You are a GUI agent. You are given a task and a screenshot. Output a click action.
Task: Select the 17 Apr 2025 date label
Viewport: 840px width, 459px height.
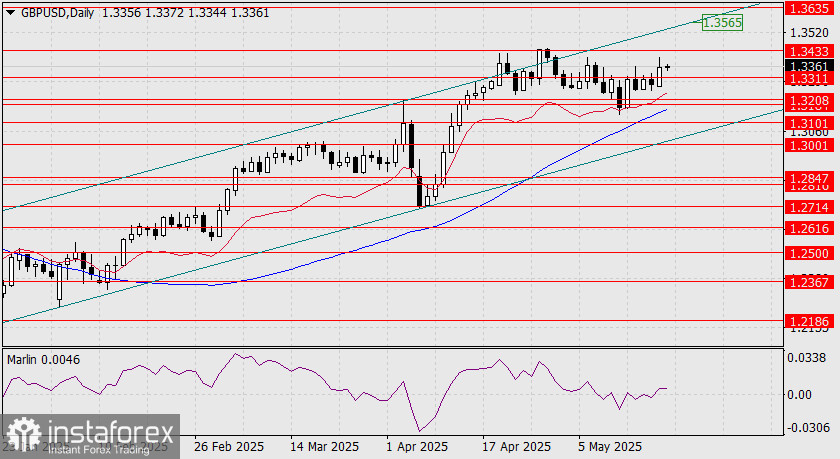[516, 447]
